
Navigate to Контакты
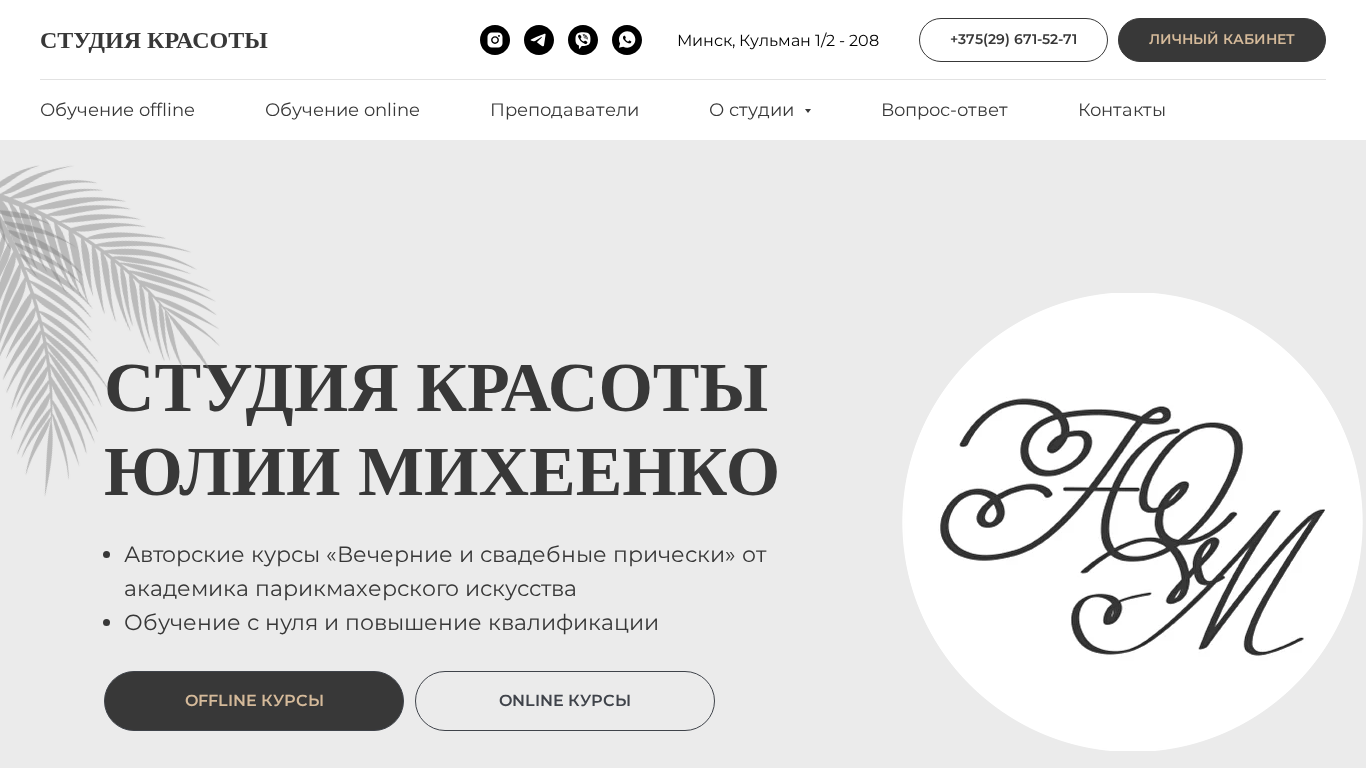click(x=1122, y=110)
